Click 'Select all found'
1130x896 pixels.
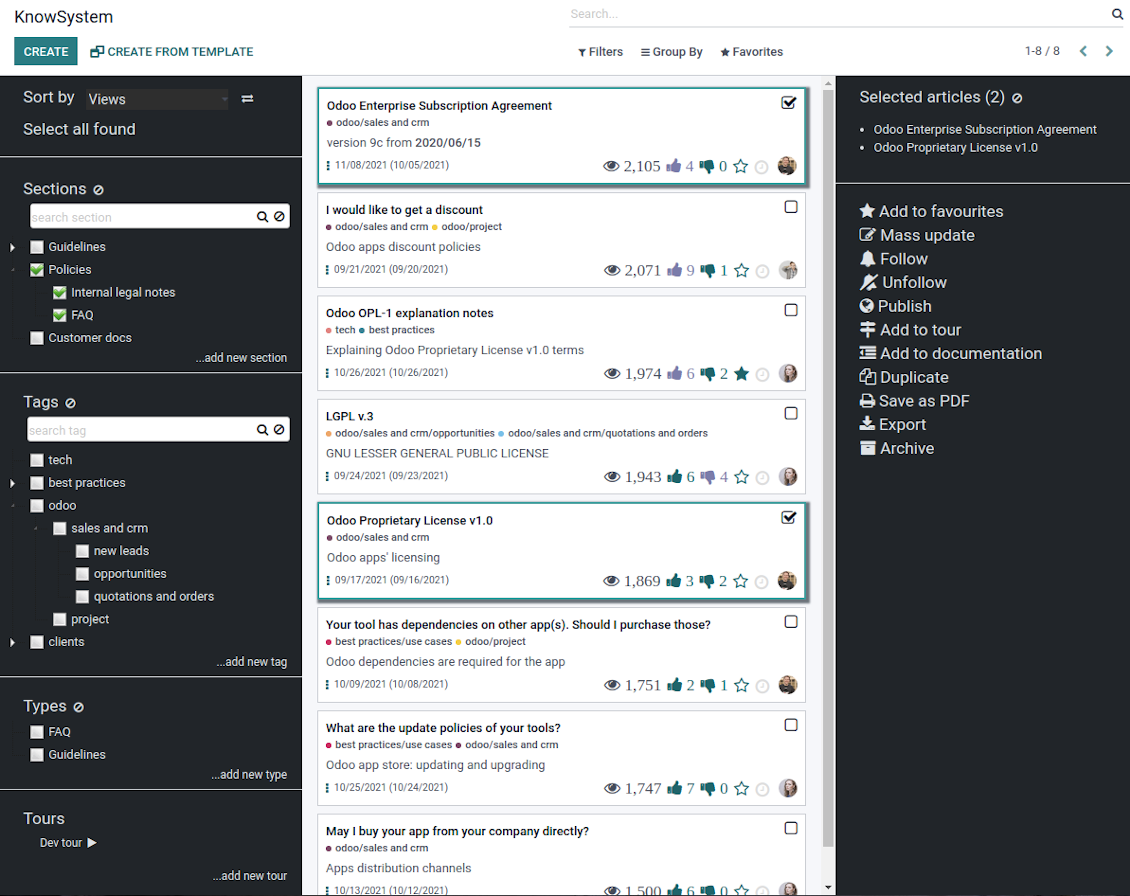coord(79,129)
